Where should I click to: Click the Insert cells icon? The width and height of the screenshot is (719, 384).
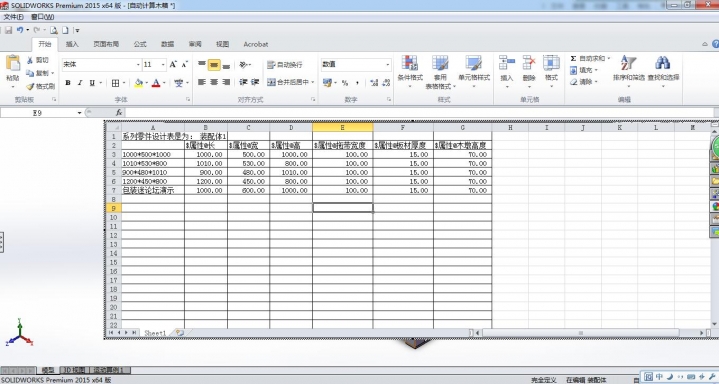click(507, 63)
